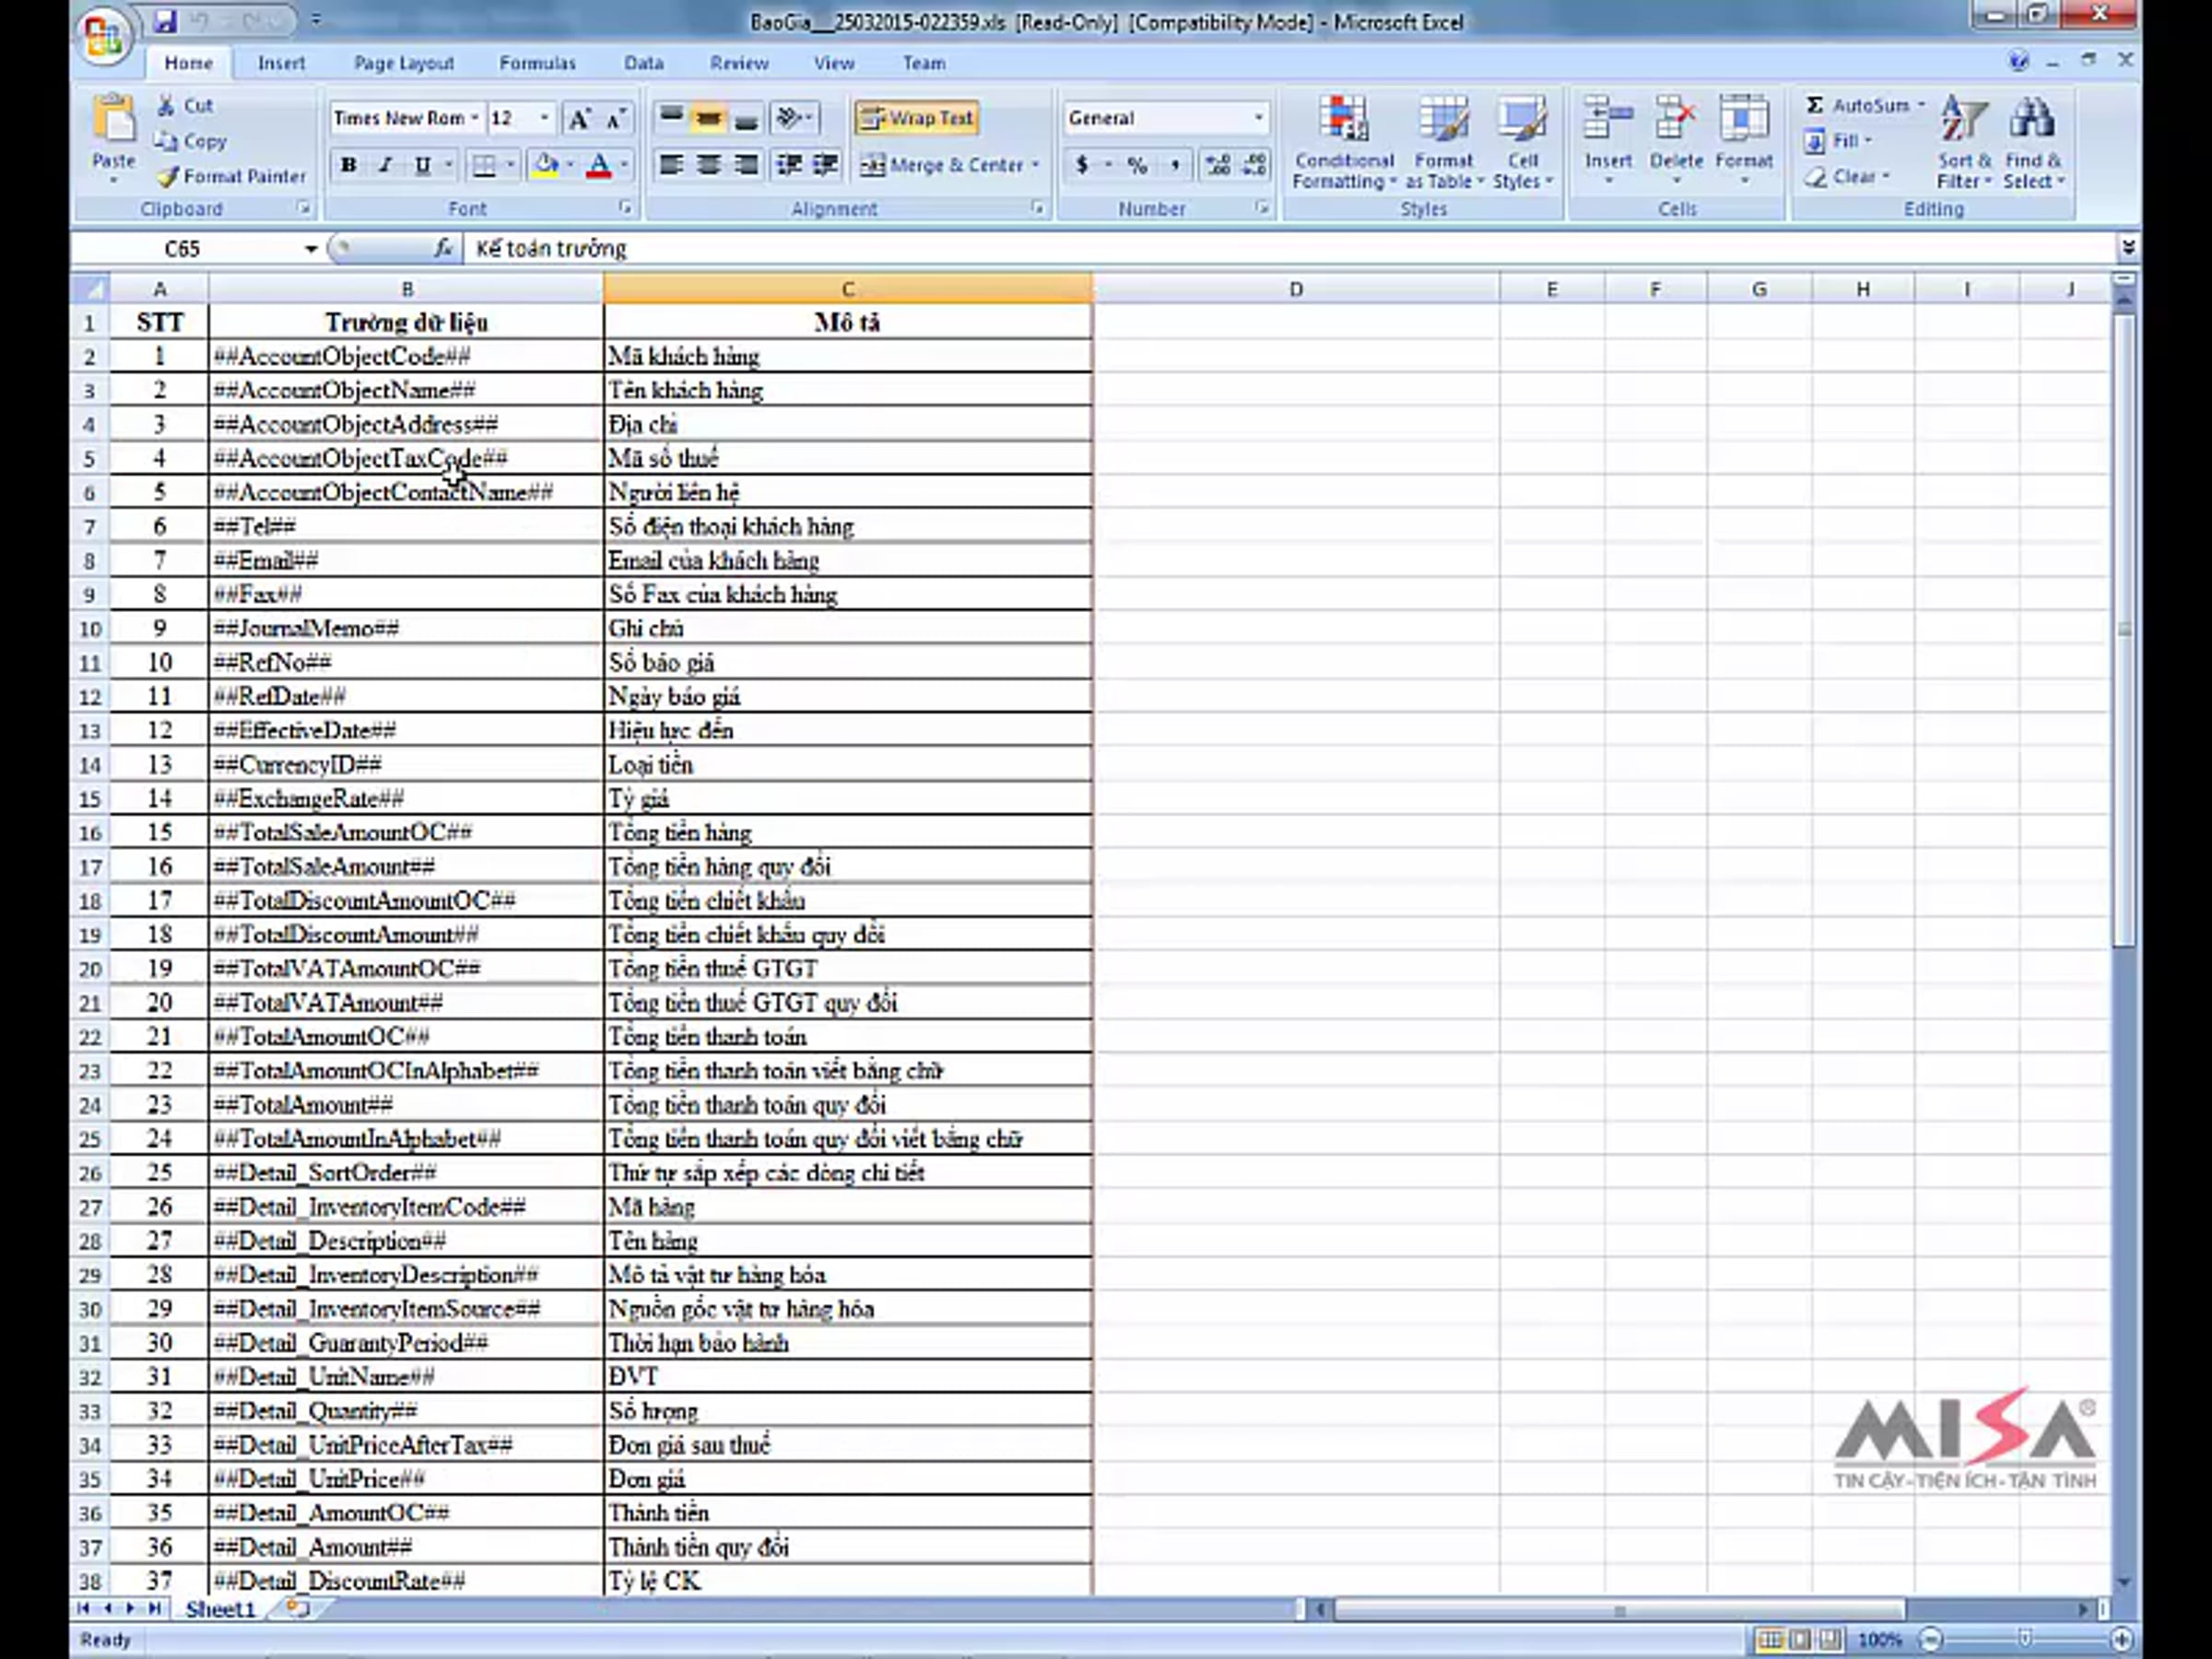The width and height of the screenshot is (2212, 1659).
Task: Align cell text to the bottom
Action: click(x=746, y=119)
